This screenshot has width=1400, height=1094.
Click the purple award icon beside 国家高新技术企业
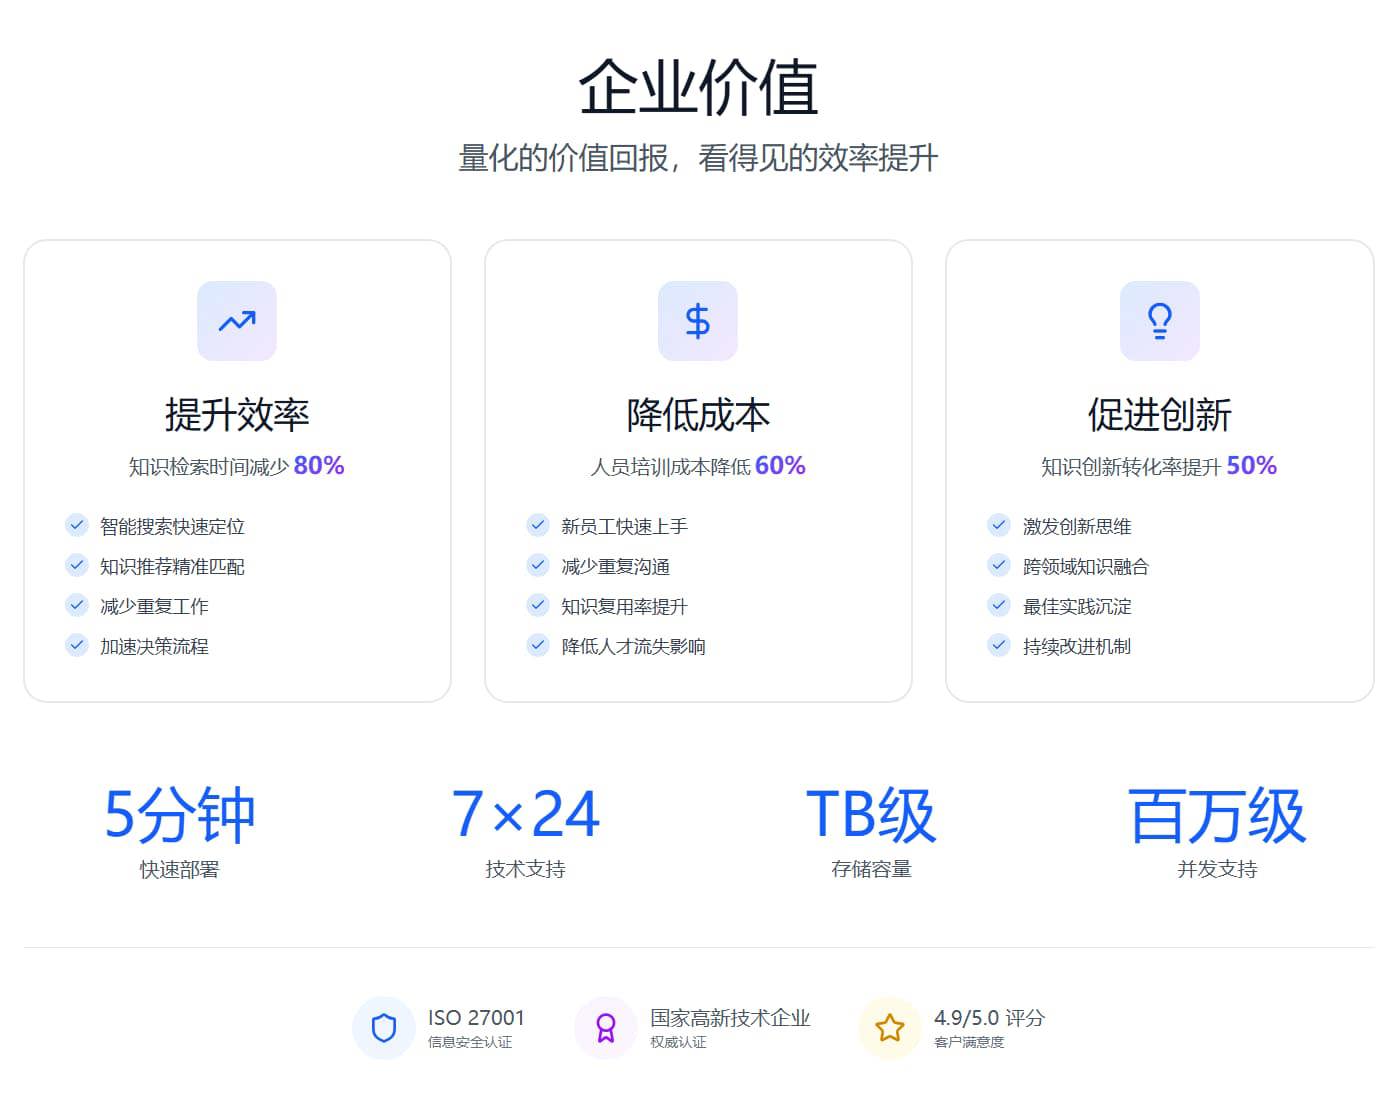coord(606,1028)
